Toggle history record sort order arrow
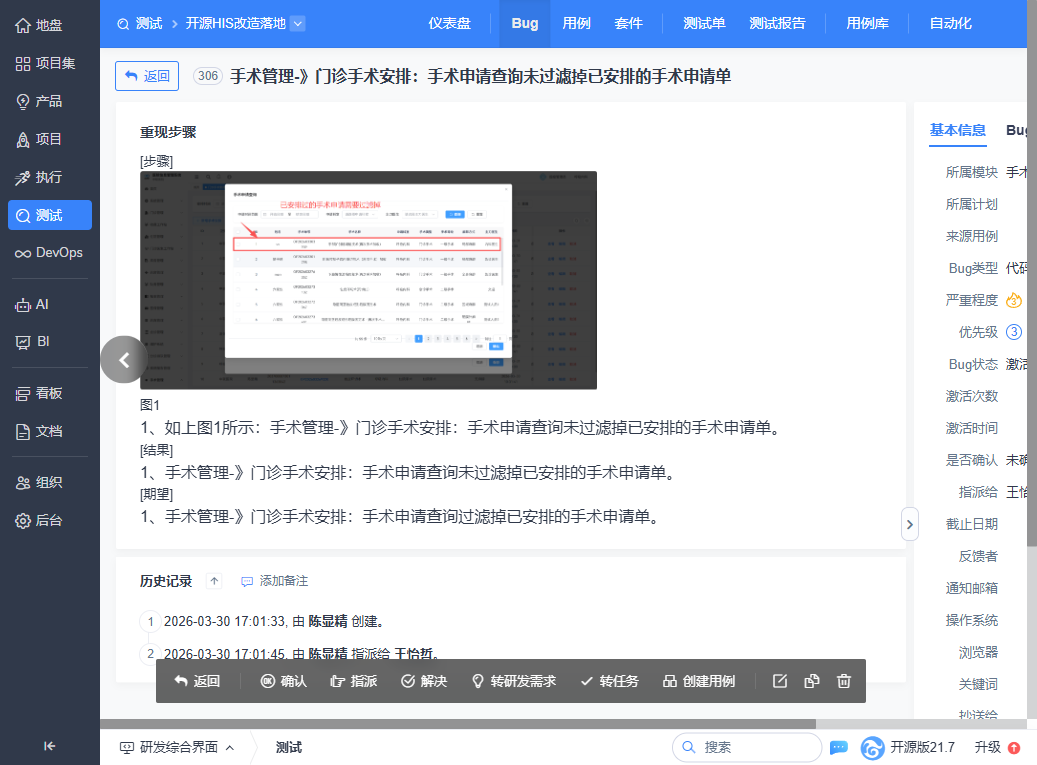The width and height of the screenshot is (1037, 765). [x=214, y=581]
